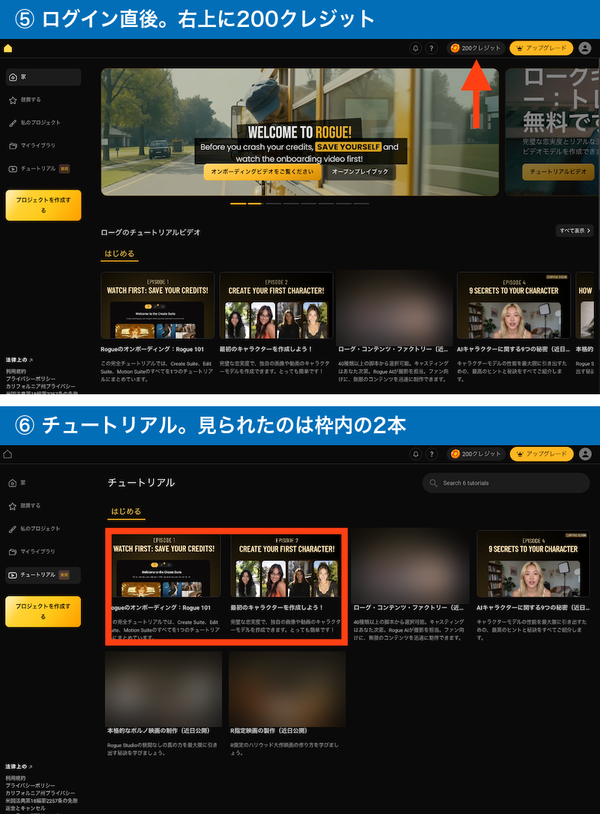Open Episode 2 thumbnail on the tutorials page
Screen dimensions: 600x814
click(x=287, y=564)
